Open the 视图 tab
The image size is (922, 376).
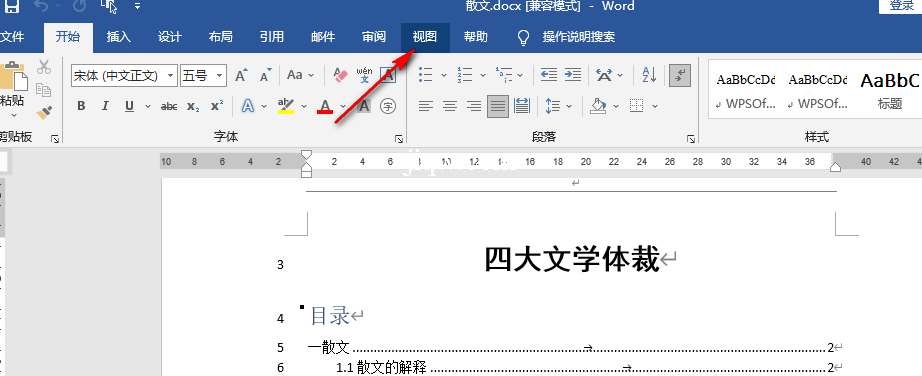(x=425, y=38)
